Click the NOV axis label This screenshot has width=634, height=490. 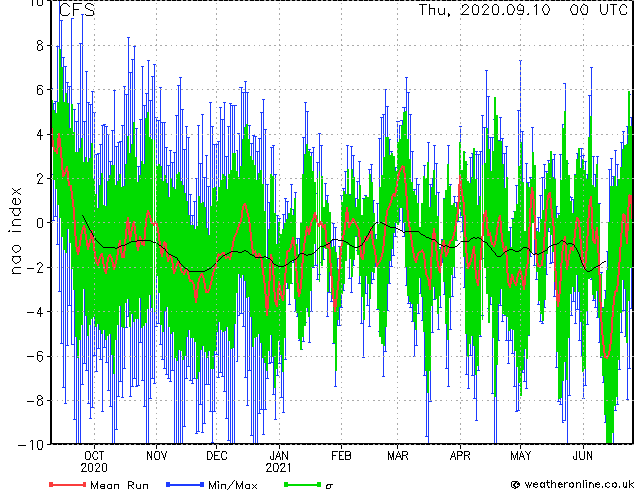[156, 456]
